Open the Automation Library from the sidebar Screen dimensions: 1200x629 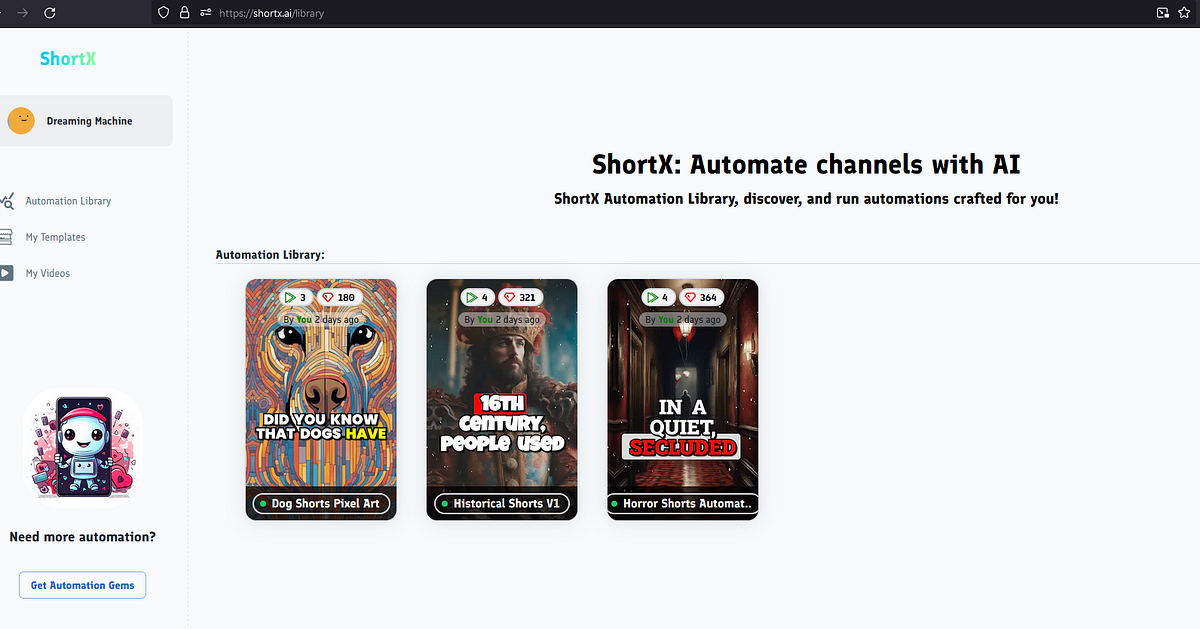pos(70,200)
